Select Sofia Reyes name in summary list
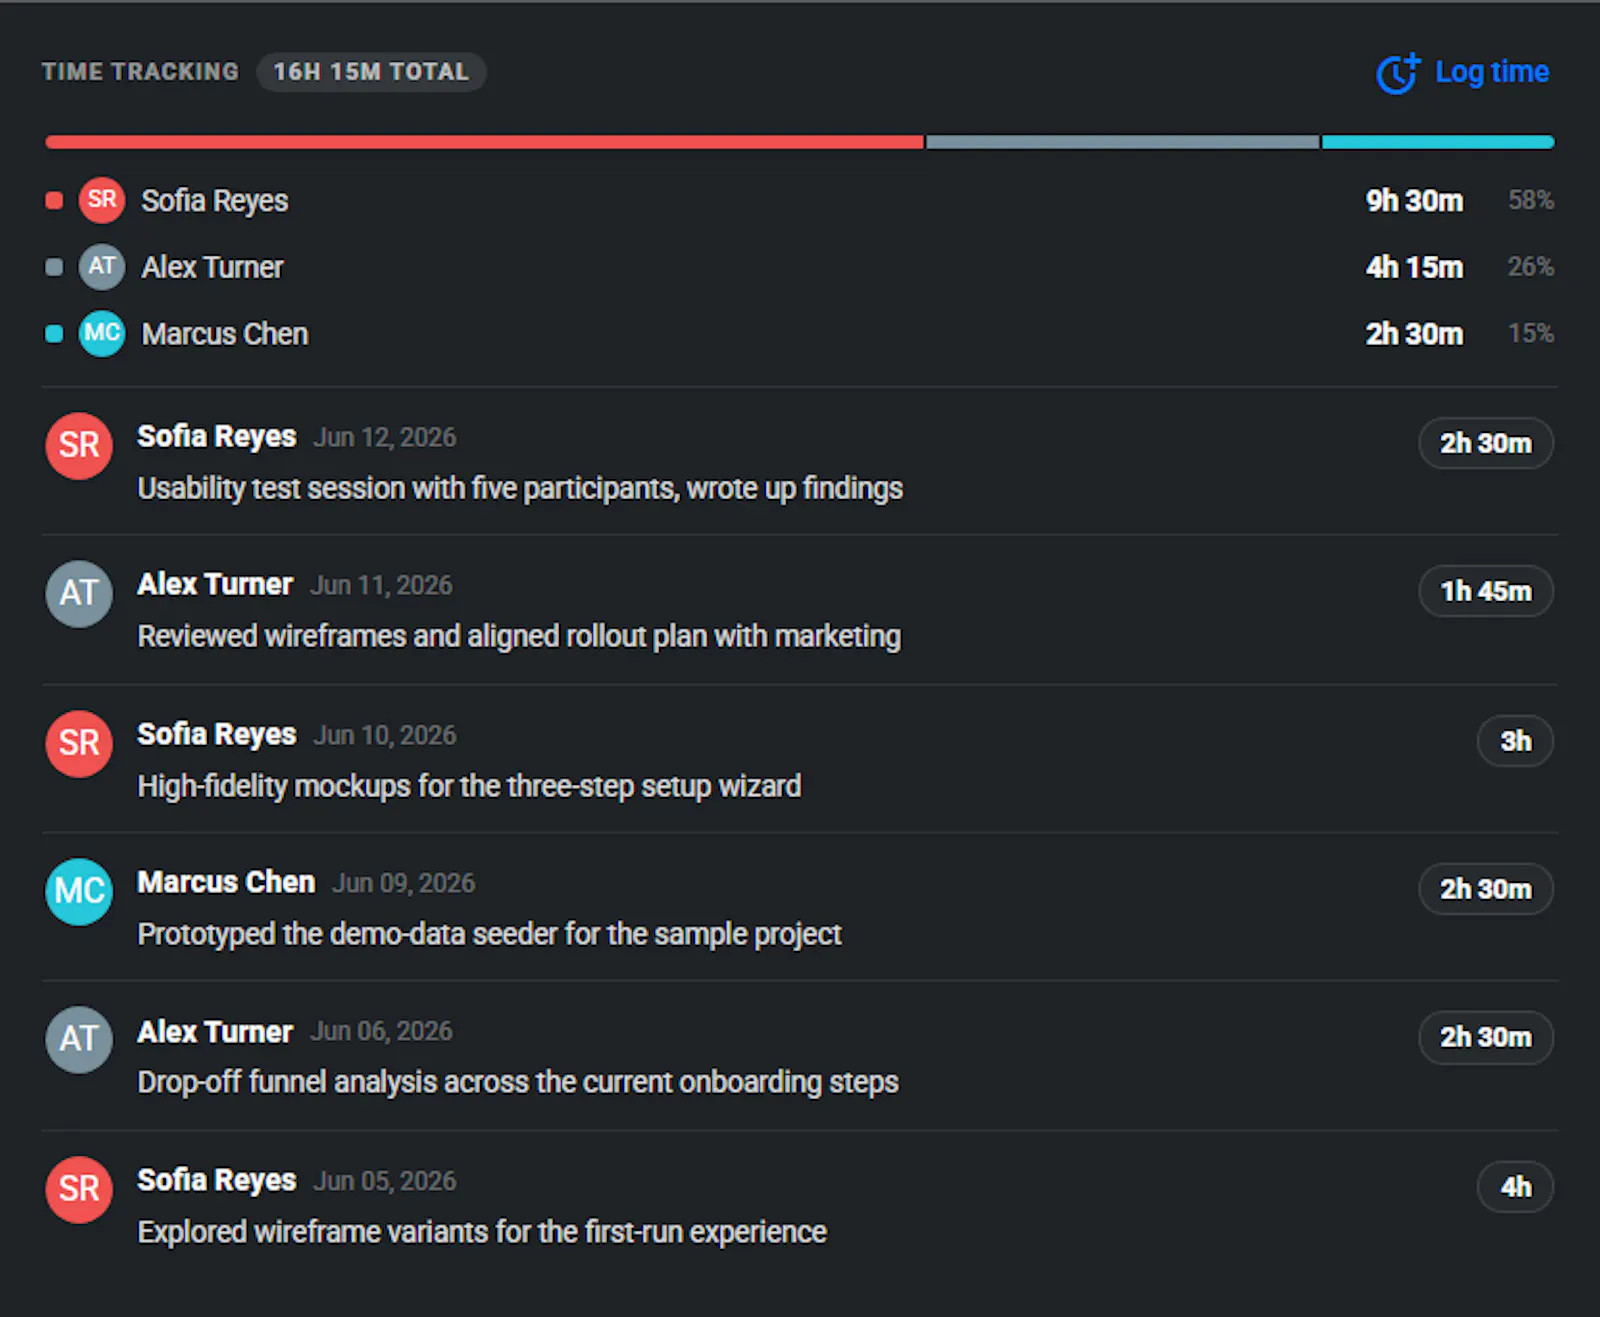Viewport: 1600px width, 1317px height. click(x=215, y=201)
